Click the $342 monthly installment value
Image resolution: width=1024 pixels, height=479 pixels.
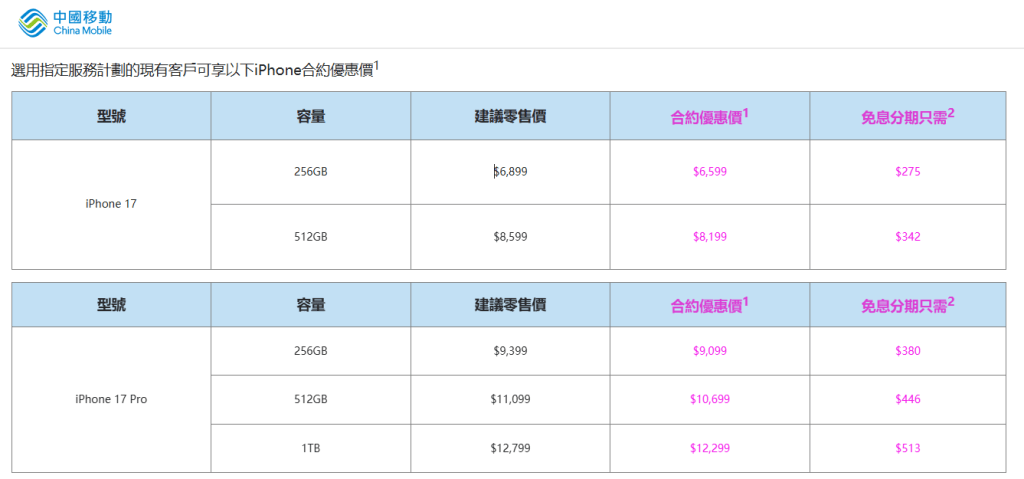pos(907,237)
